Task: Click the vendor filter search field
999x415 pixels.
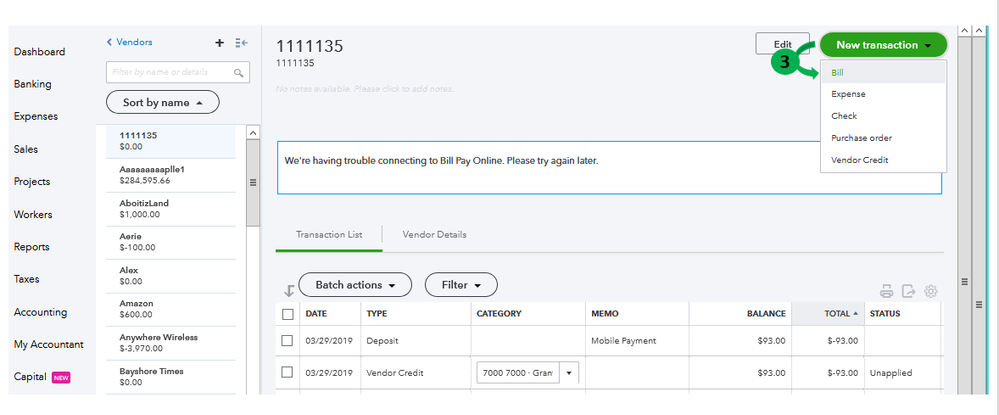Action: coord(170,73)
